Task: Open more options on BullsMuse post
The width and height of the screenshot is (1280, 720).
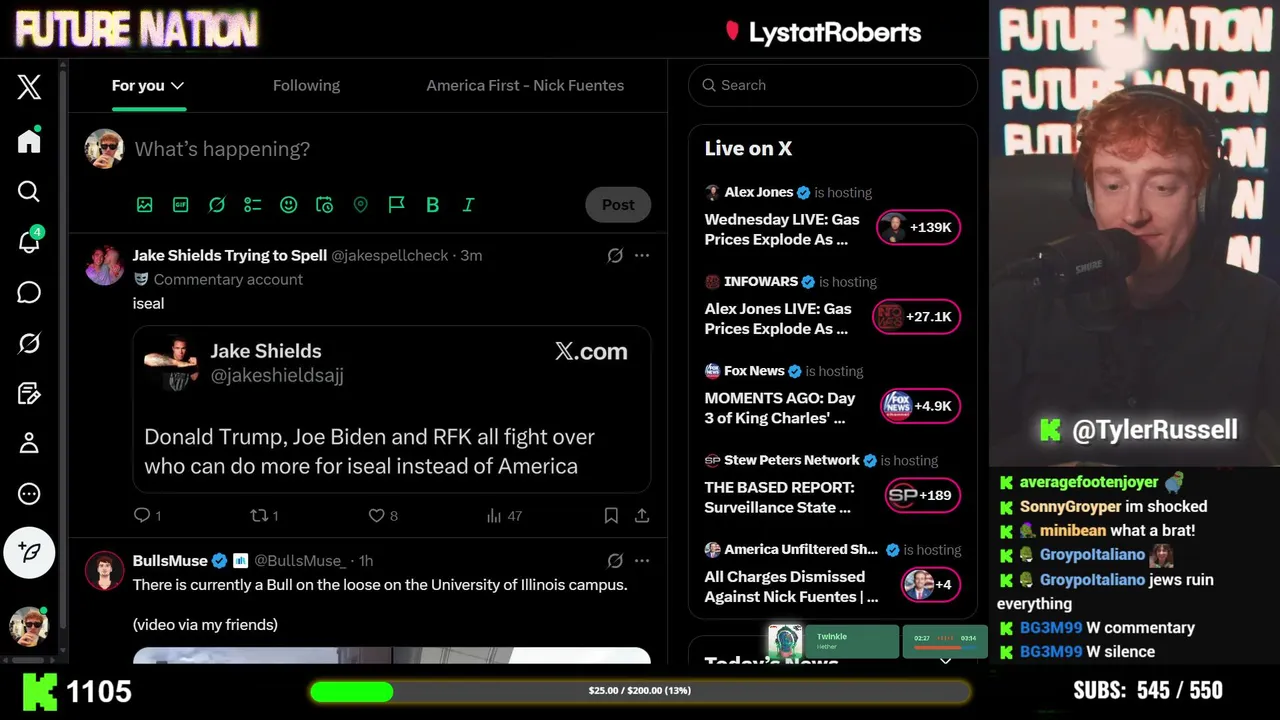Action: point(642,561)
